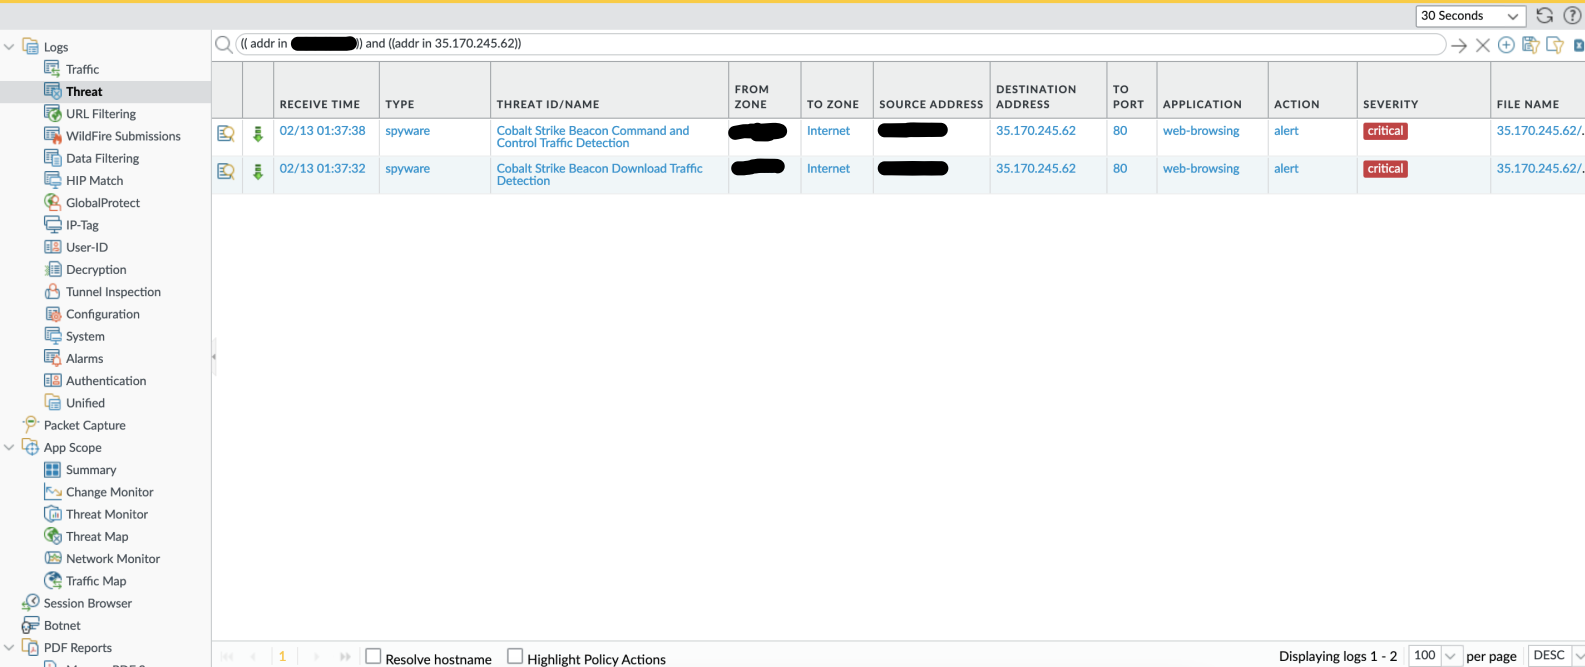Click the refresh icon in the top bar
Image resolution: width=1585 pixels, height=667 pixels.
(1544, 16)
